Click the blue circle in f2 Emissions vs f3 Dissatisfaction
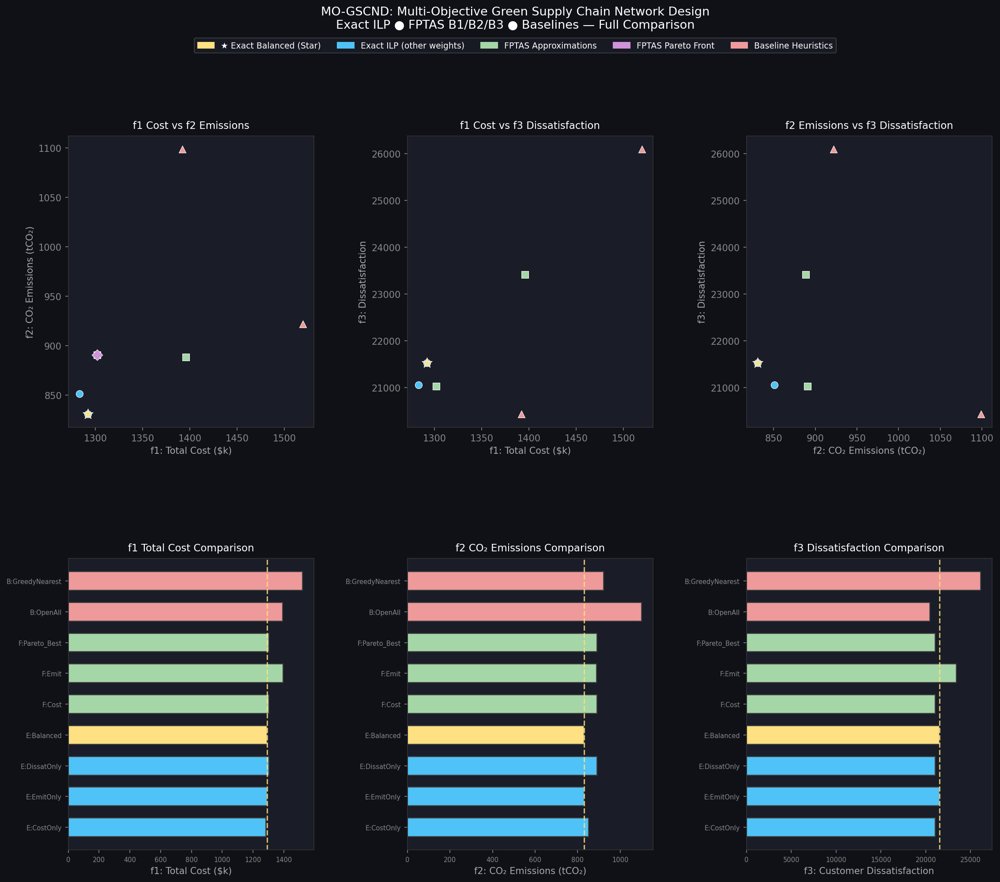The height and width of the screenshot is (882, 1000). (x=774, y=385)
